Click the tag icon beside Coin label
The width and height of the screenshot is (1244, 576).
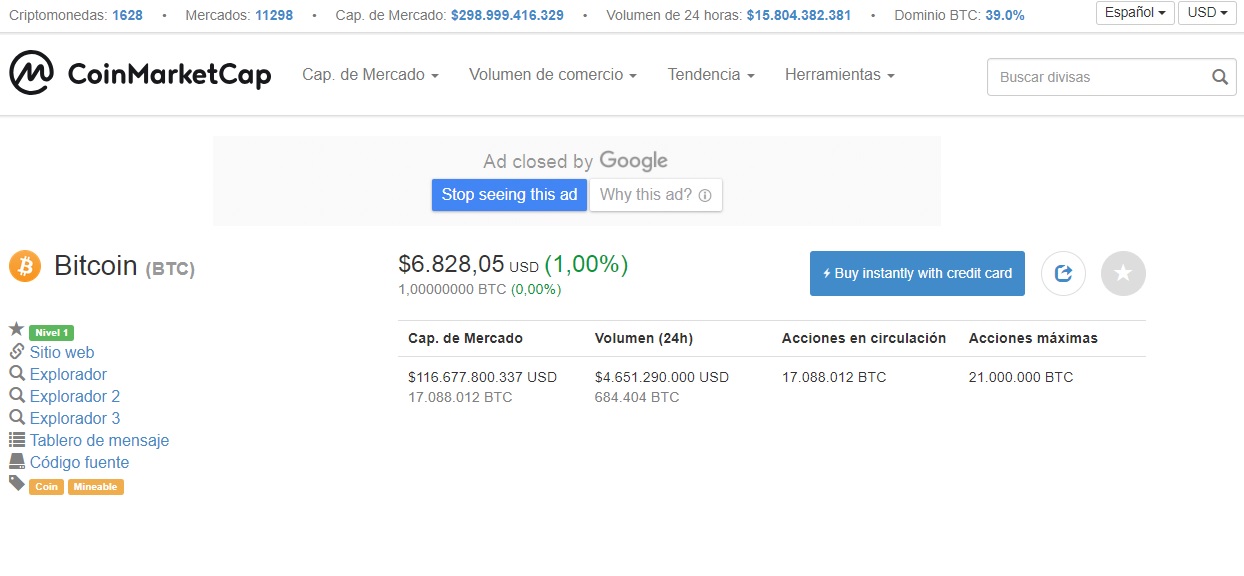pos(17,483)
